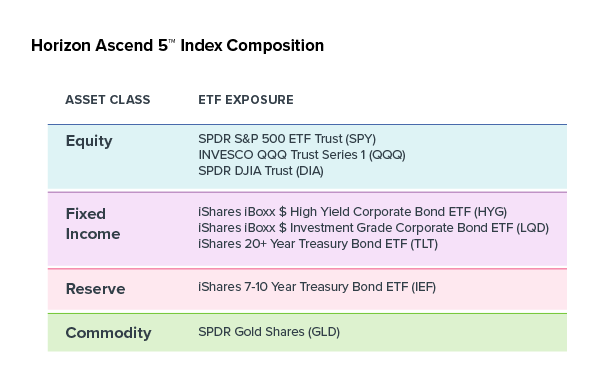Click SPDR DJIA Trust (DIA) entry
The width and height of the screenshot is (600, 392).
tap(261, 171)
